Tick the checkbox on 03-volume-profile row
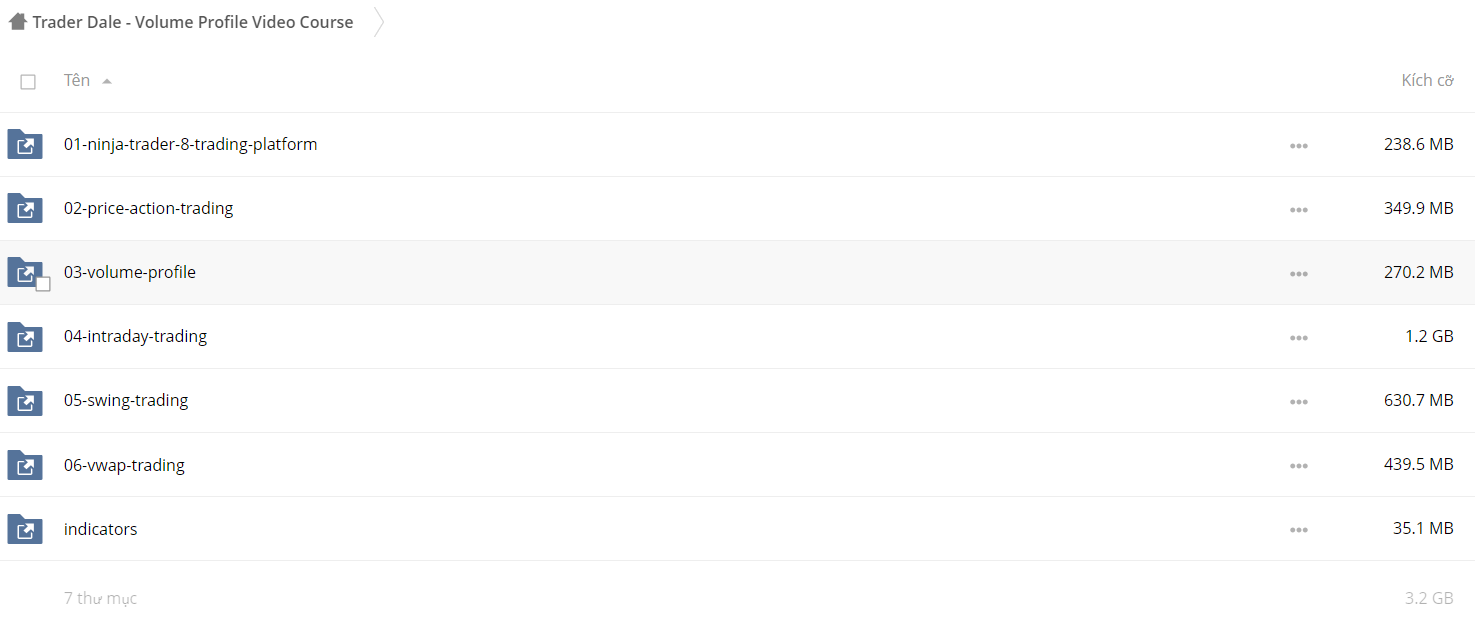 (43, 284)
